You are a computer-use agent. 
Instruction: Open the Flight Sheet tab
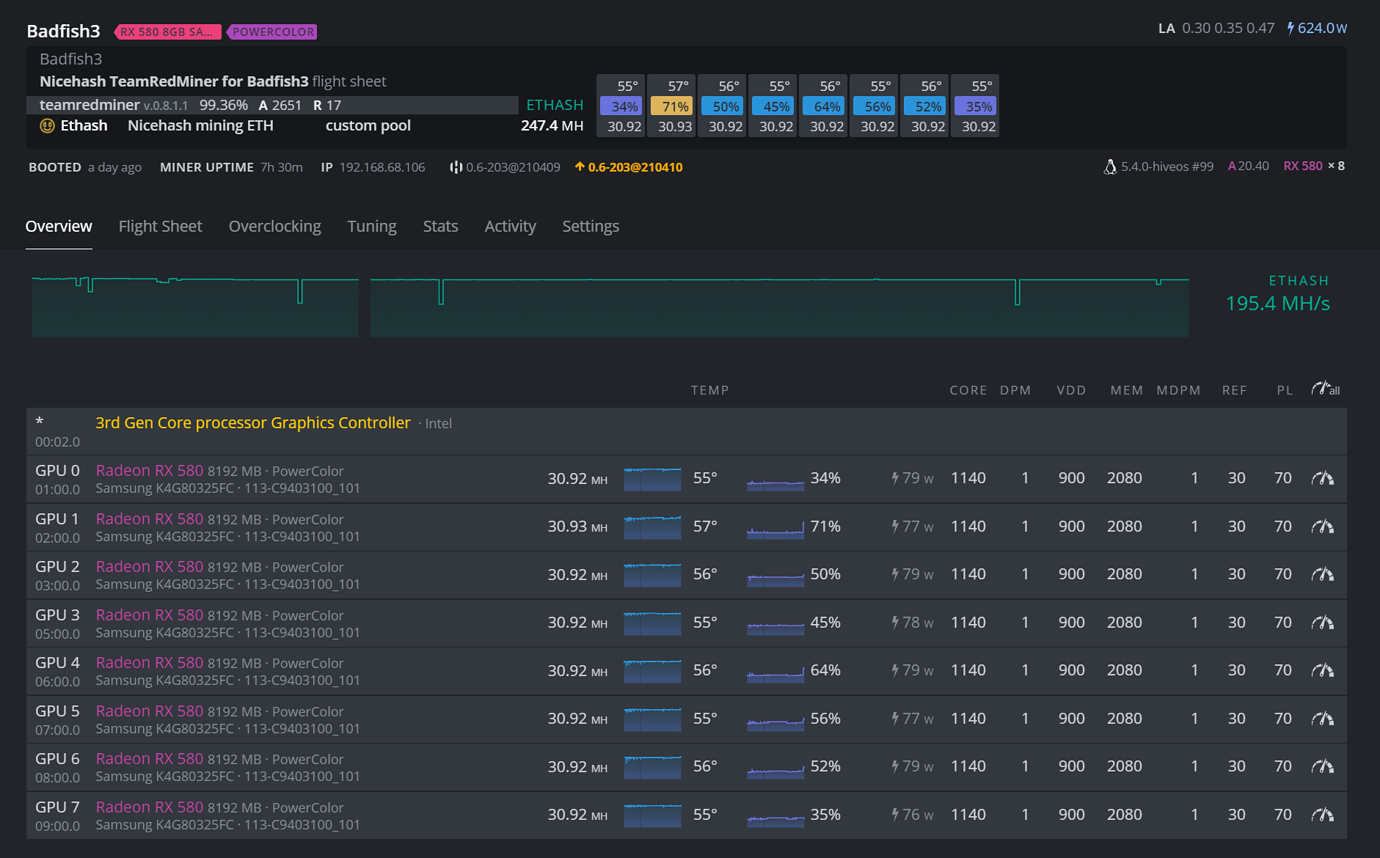[160, 226]
